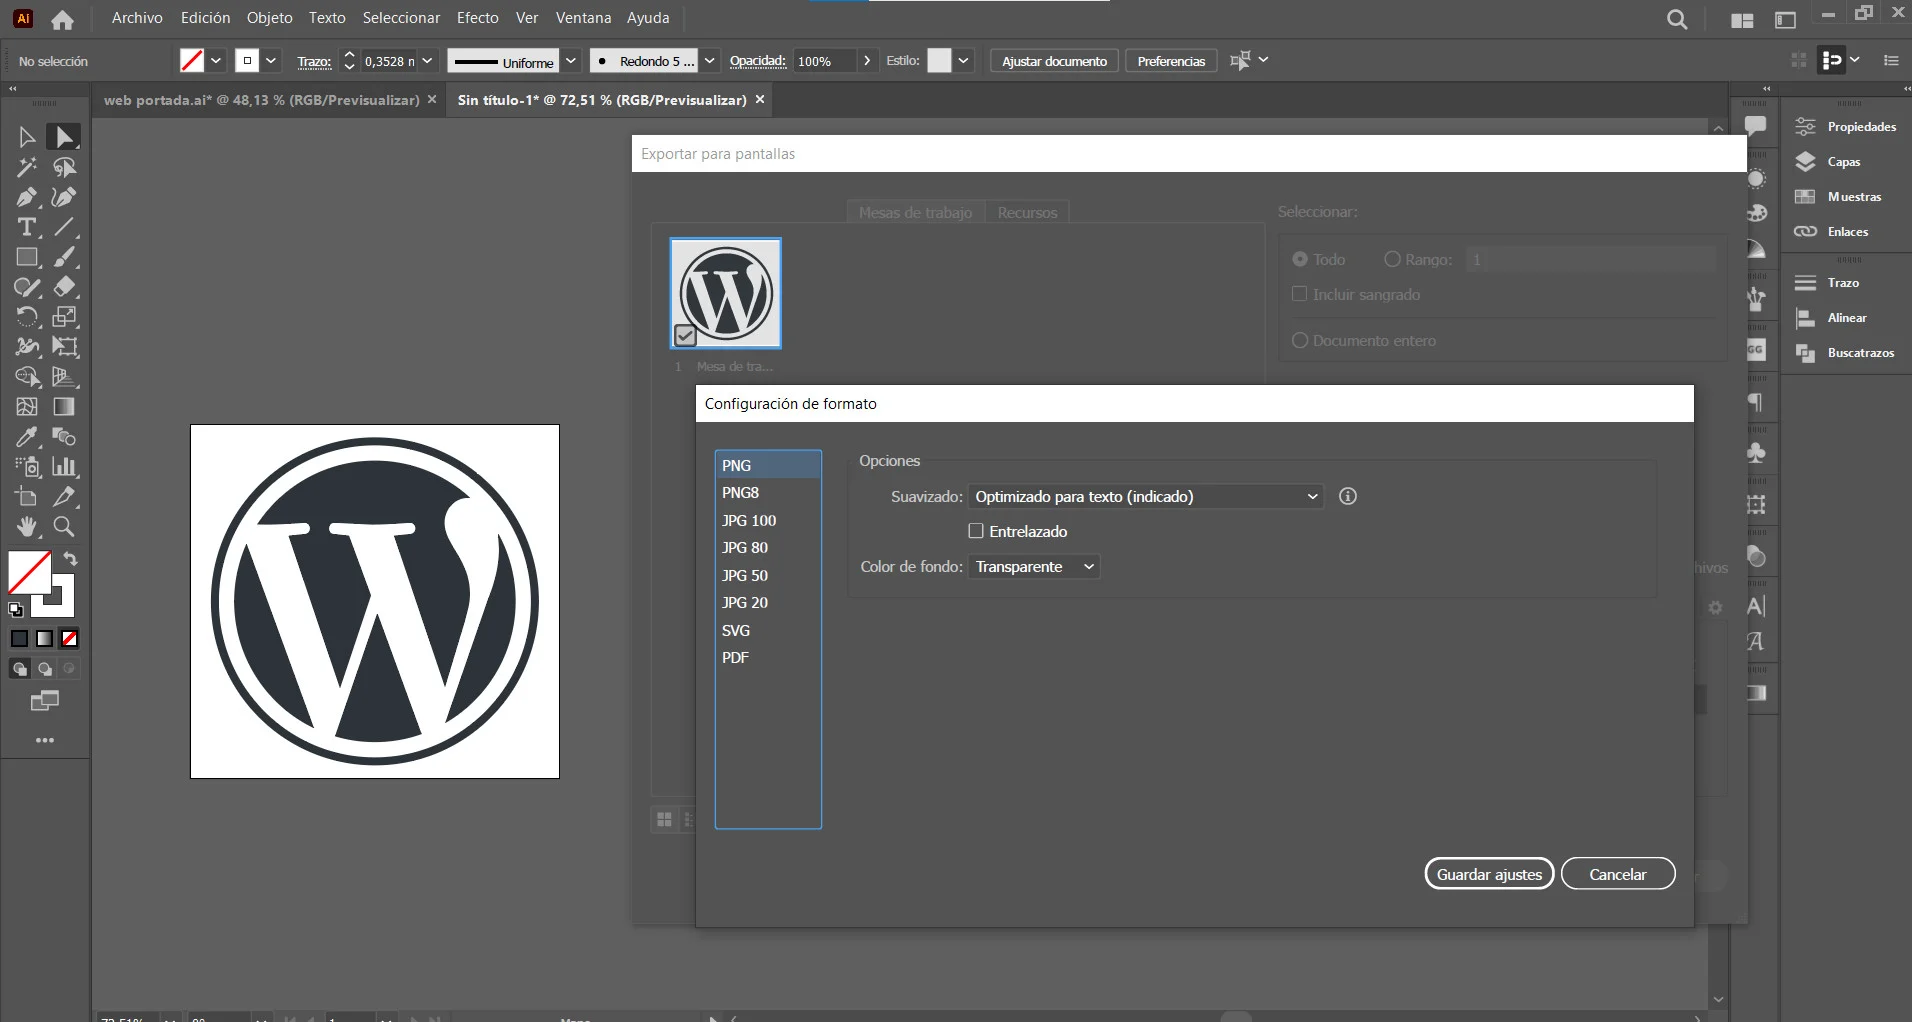The height and width of the screenshot is (1022, 1912).
Task: Select the Eraser tool
Action: [65, 287]
